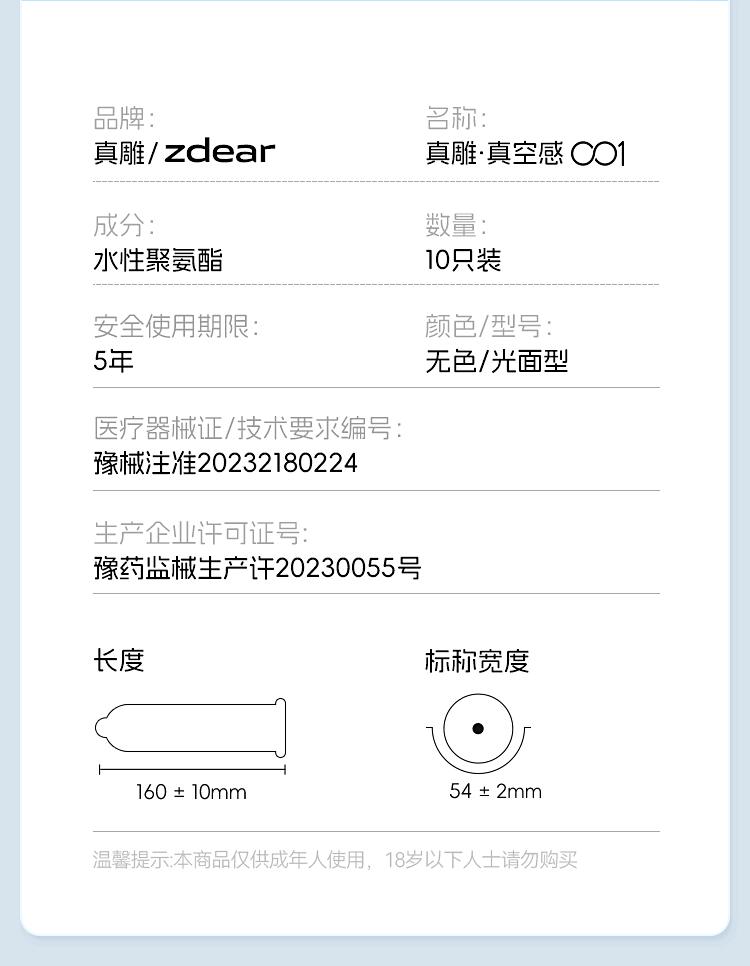Image resolution: width=750 pixels, height=966 pixels.
Task: Select the 160 ± 10mm length value
Action: click(191, 792)
